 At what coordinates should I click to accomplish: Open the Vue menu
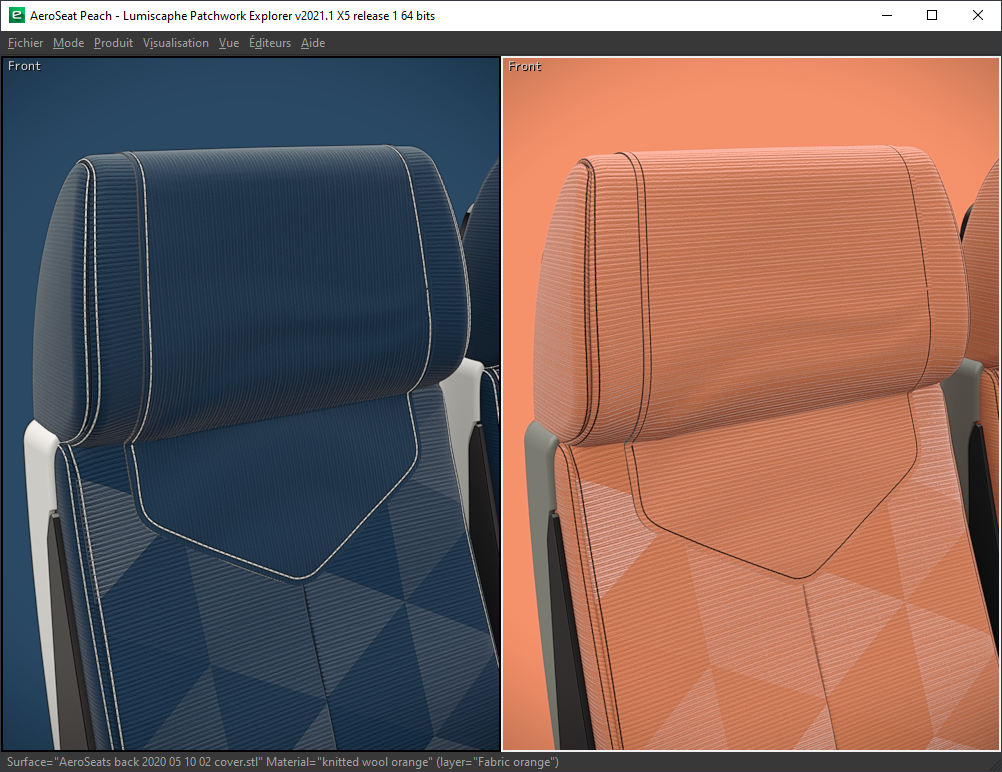228,43
